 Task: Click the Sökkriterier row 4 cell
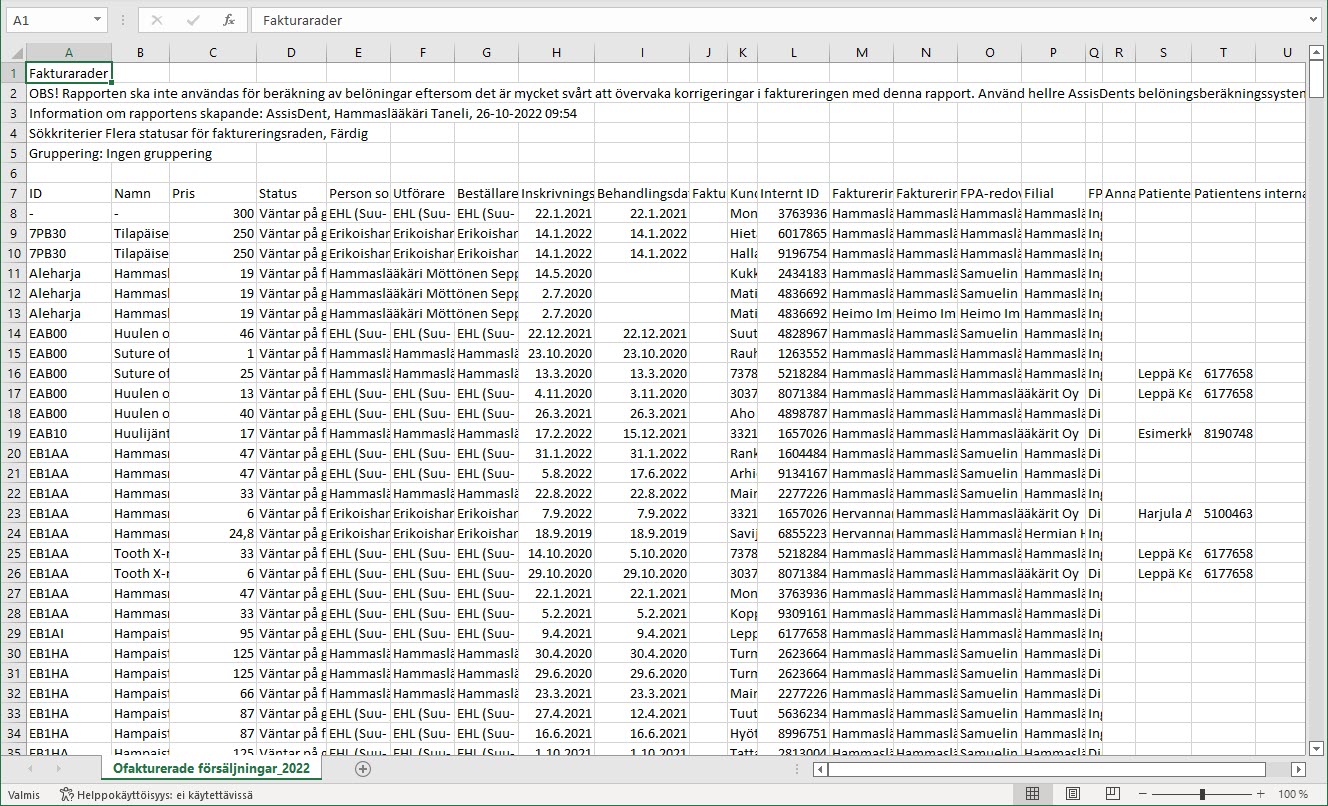[x=197, y=133]
